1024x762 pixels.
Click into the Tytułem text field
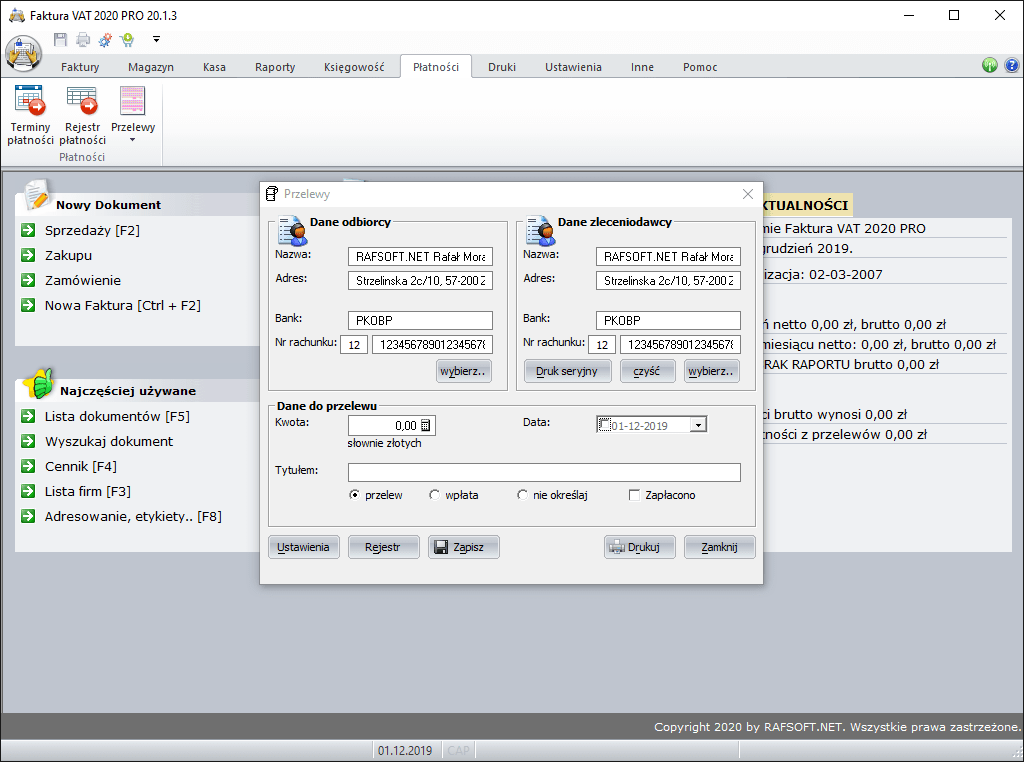pyautogui.click(x=544, y=472)
